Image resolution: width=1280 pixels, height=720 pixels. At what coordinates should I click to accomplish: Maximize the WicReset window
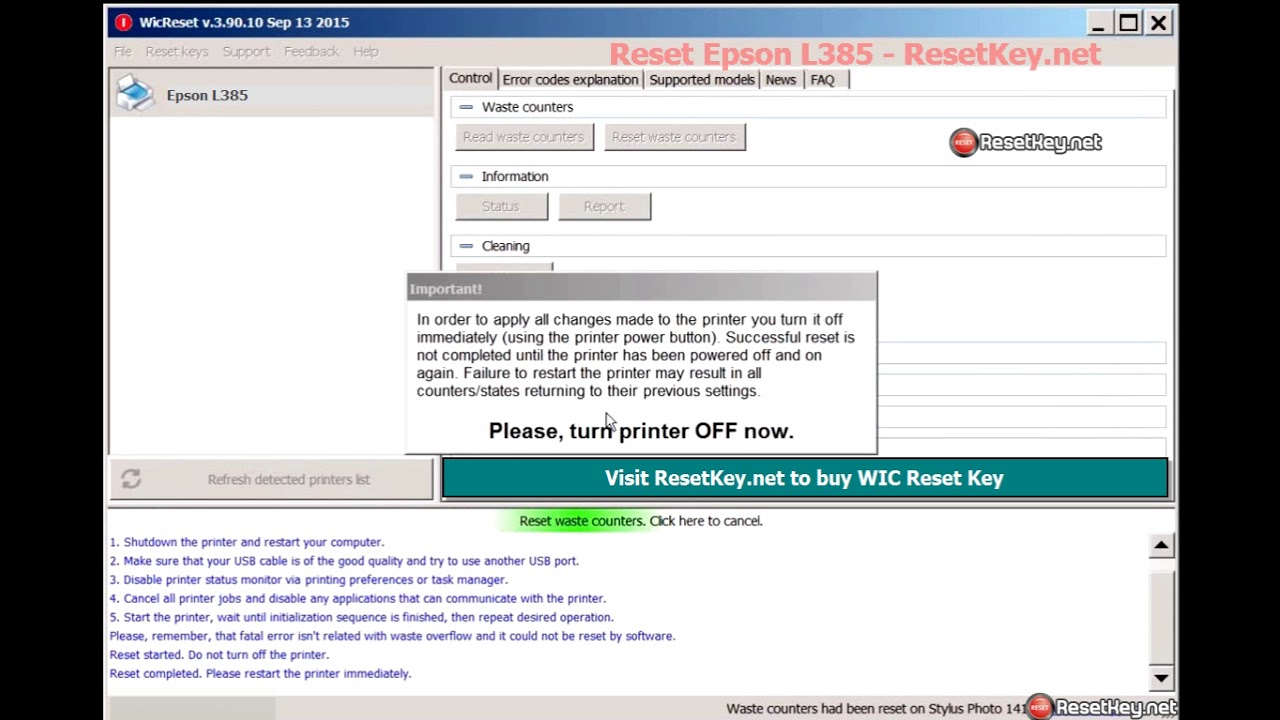coord(1128,22)
